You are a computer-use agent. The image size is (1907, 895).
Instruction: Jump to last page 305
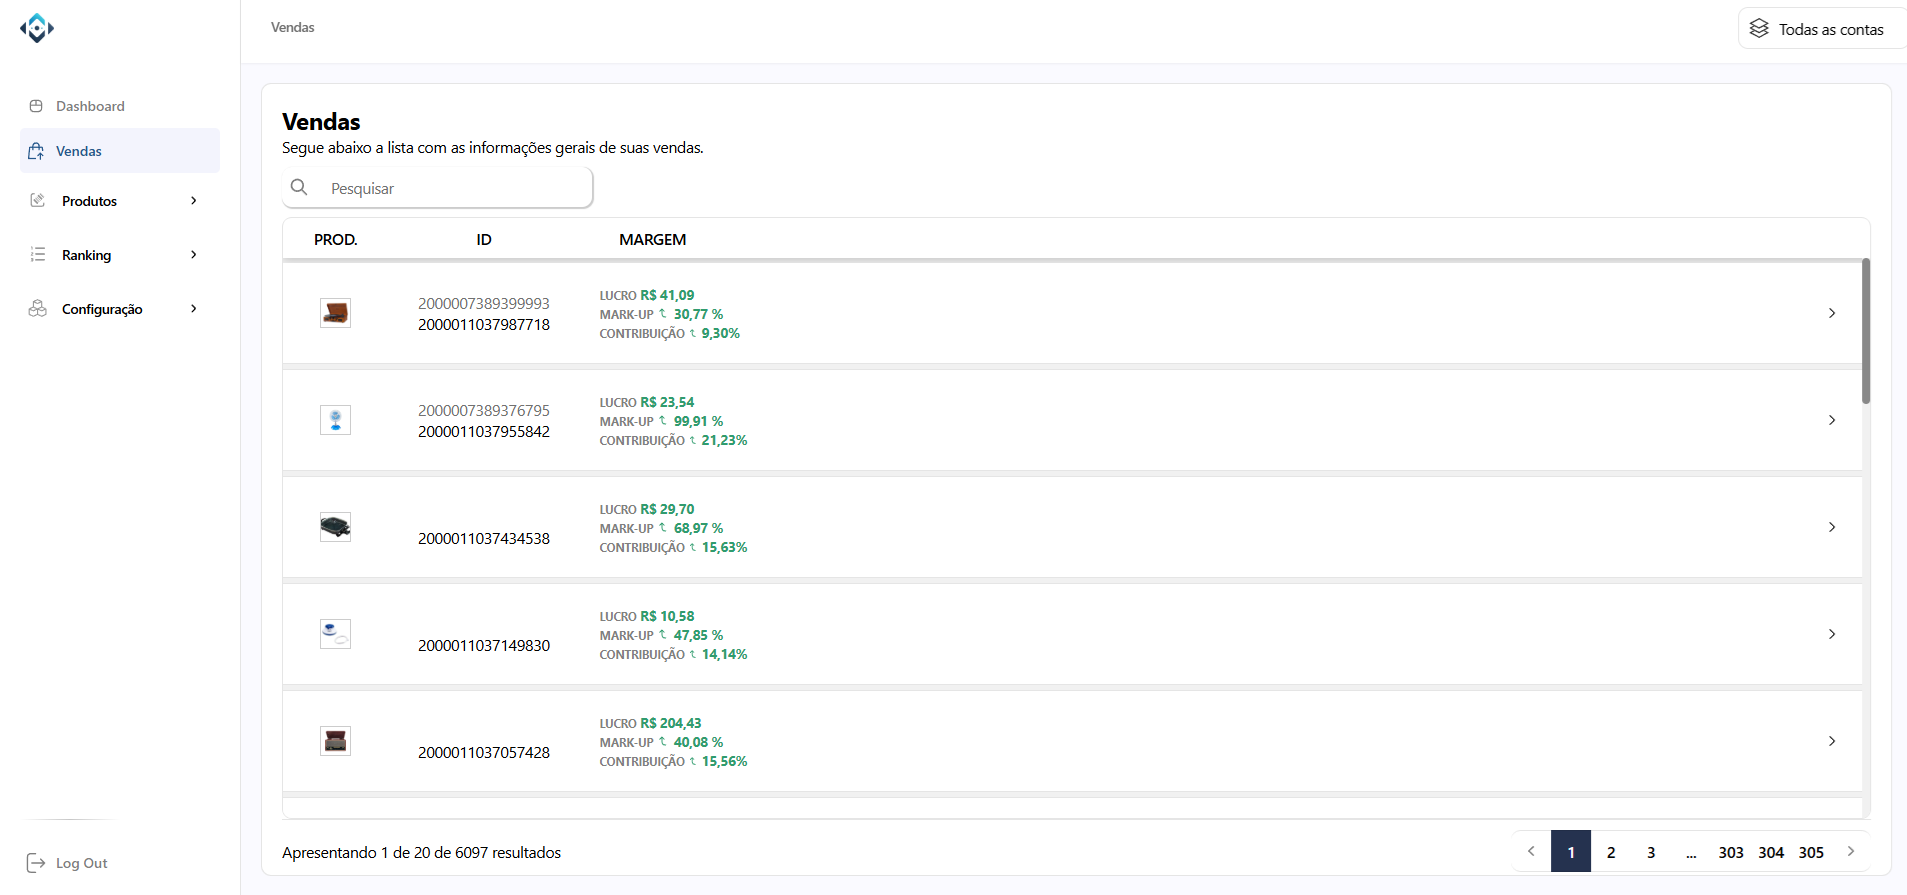[1811, 852]
